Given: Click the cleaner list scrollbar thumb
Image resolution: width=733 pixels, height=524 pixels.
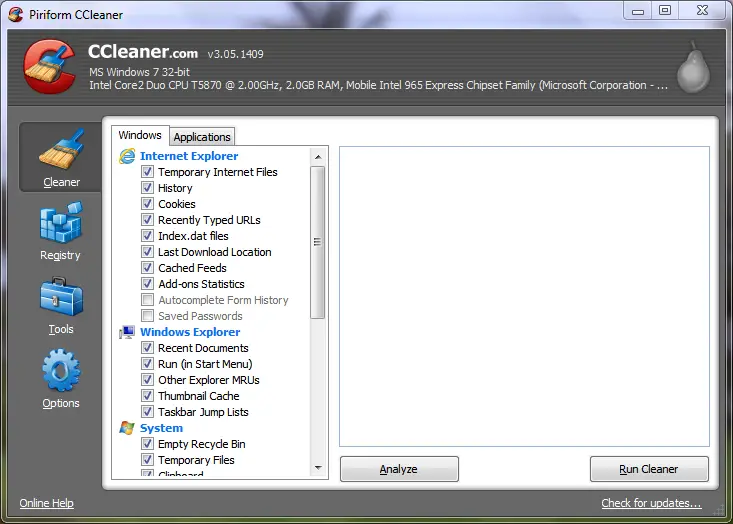Looking at the screenshot, I should [x=318, y=243].
